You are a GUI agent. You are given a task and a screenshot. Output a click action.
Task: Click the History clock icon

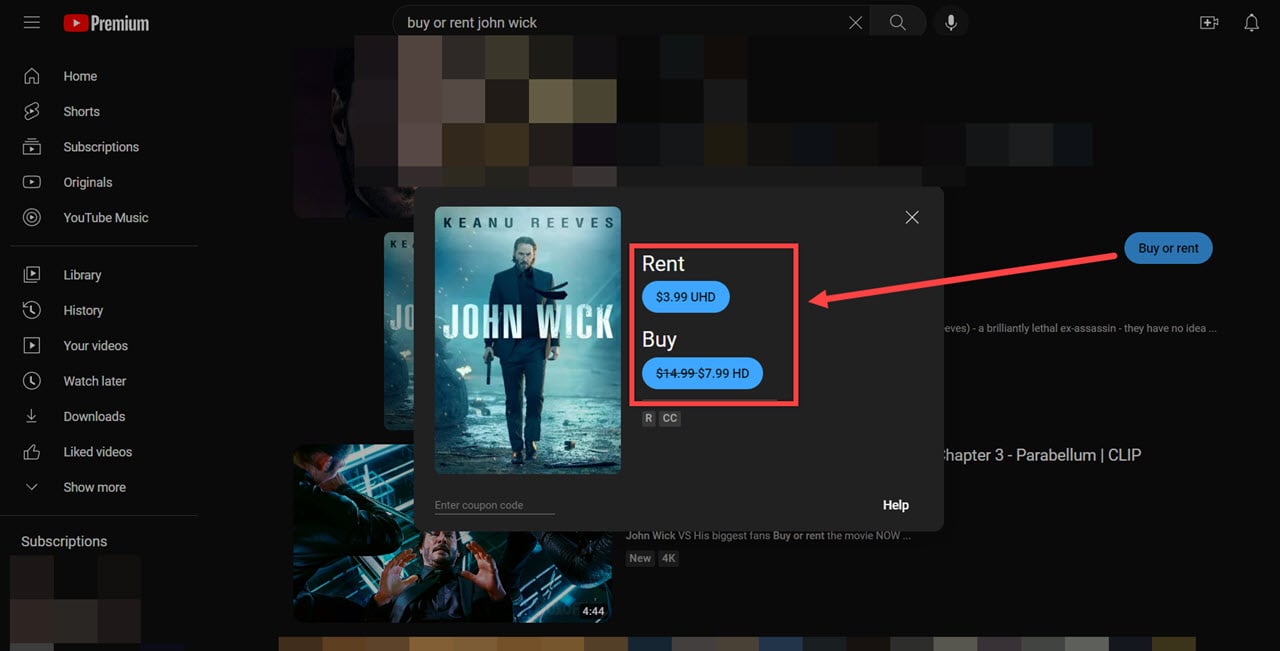coord(32,310)
